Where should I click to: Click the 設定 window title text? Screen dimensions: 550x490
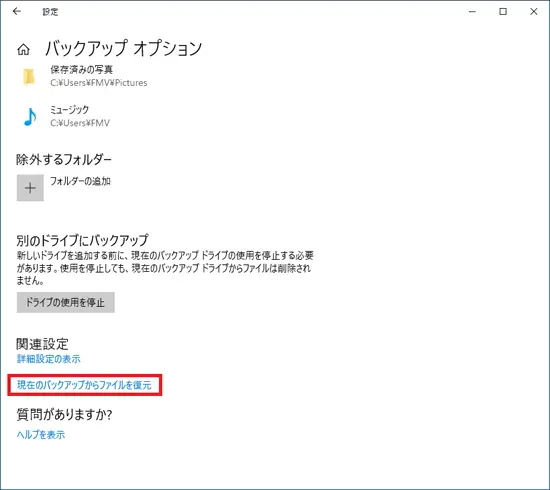[x=51, y=12]
